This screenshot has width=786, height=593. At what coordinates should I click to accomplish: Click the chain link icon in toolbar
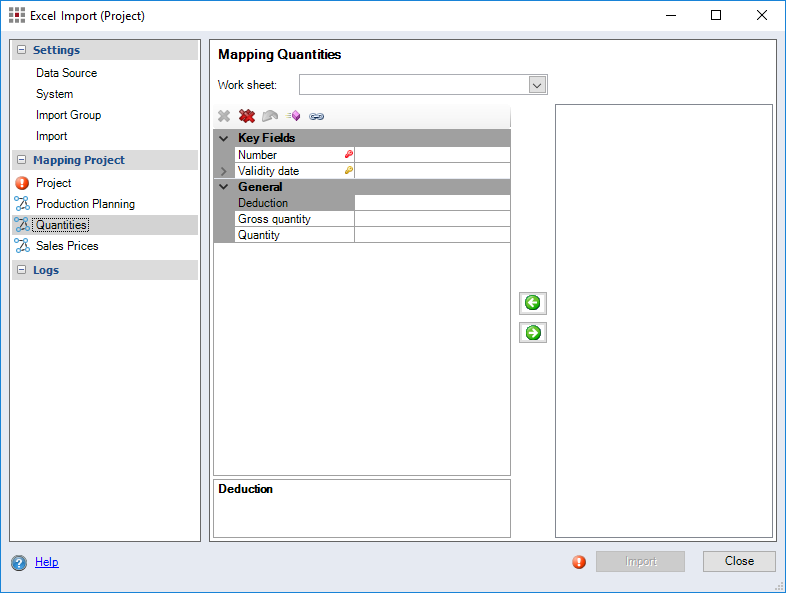tap(317, 116)
